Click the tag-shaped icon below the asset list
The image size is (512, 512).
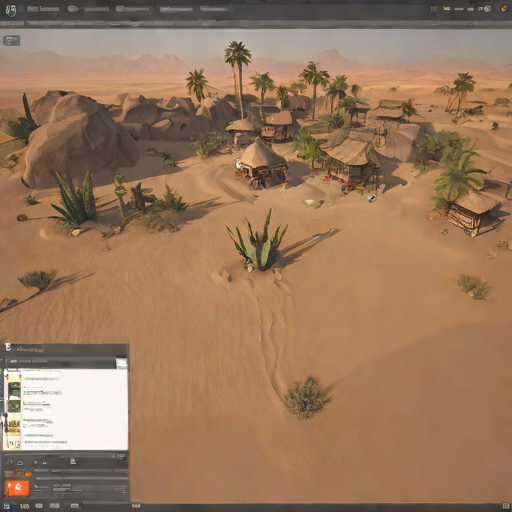tap(10, 462)
